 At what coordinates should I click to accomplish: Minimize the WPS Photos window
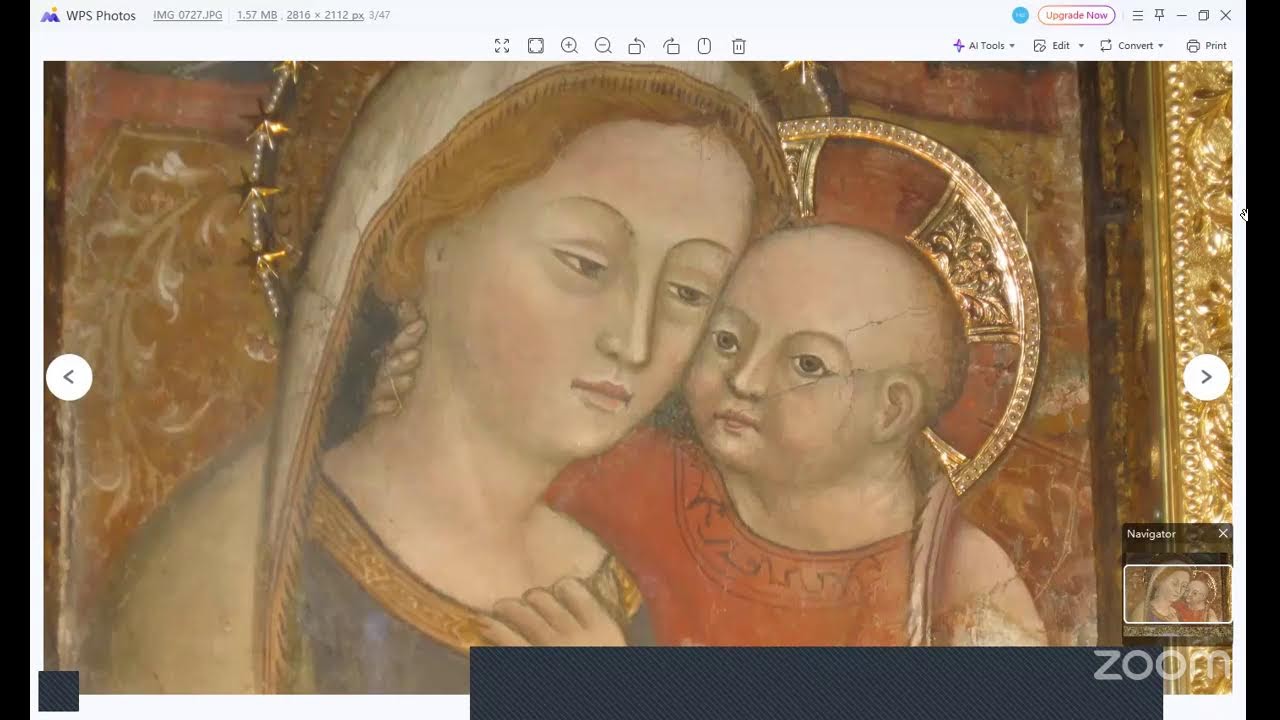(x=1182, y=15)
